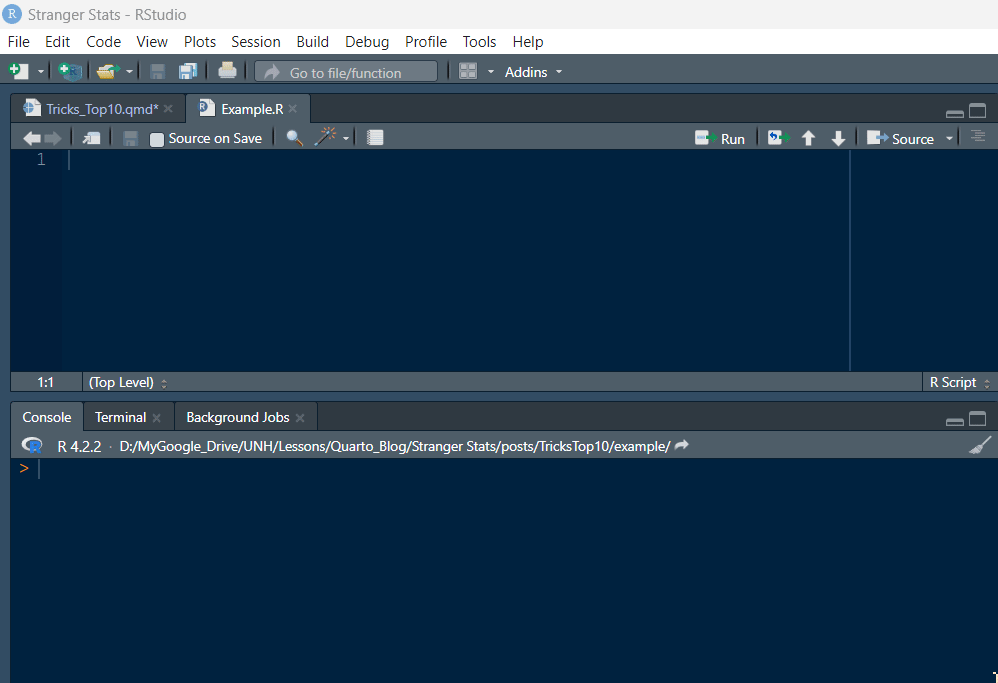Viewport: 998px width, 683px height.
Task: Go to the next section with down arrow
Action: 838,138
